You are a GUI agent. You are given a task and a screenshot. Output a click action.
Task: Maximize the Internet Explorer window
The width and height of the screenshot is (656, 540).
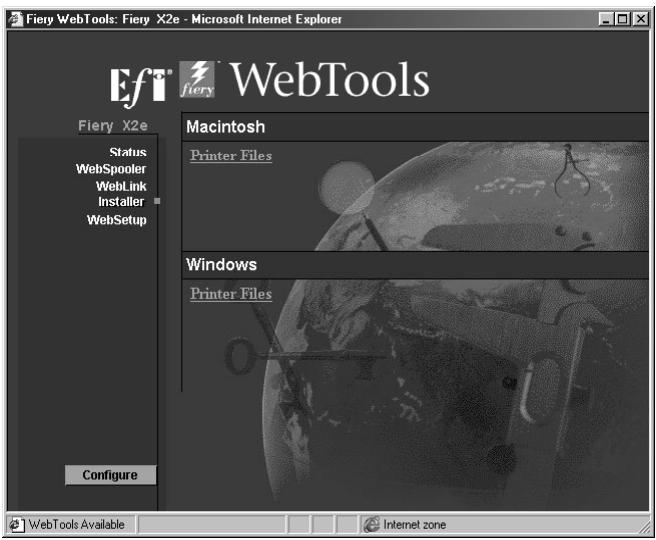[x=622, y=19]
